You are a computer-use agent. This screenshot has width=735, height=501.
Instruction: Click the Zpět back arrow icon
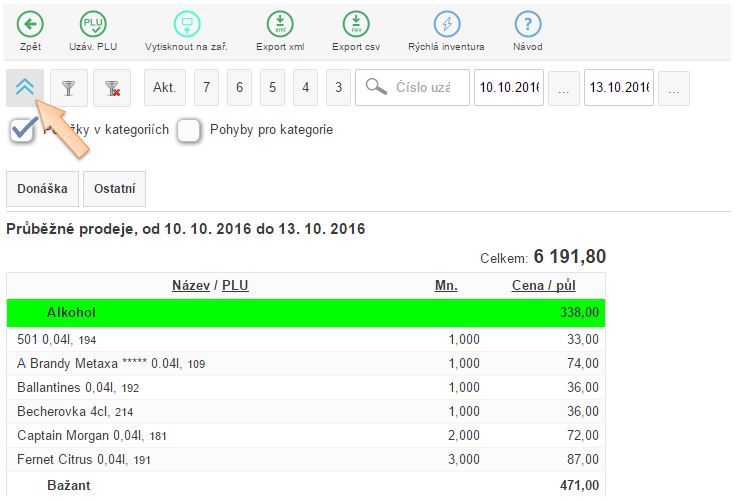[30, 25]
